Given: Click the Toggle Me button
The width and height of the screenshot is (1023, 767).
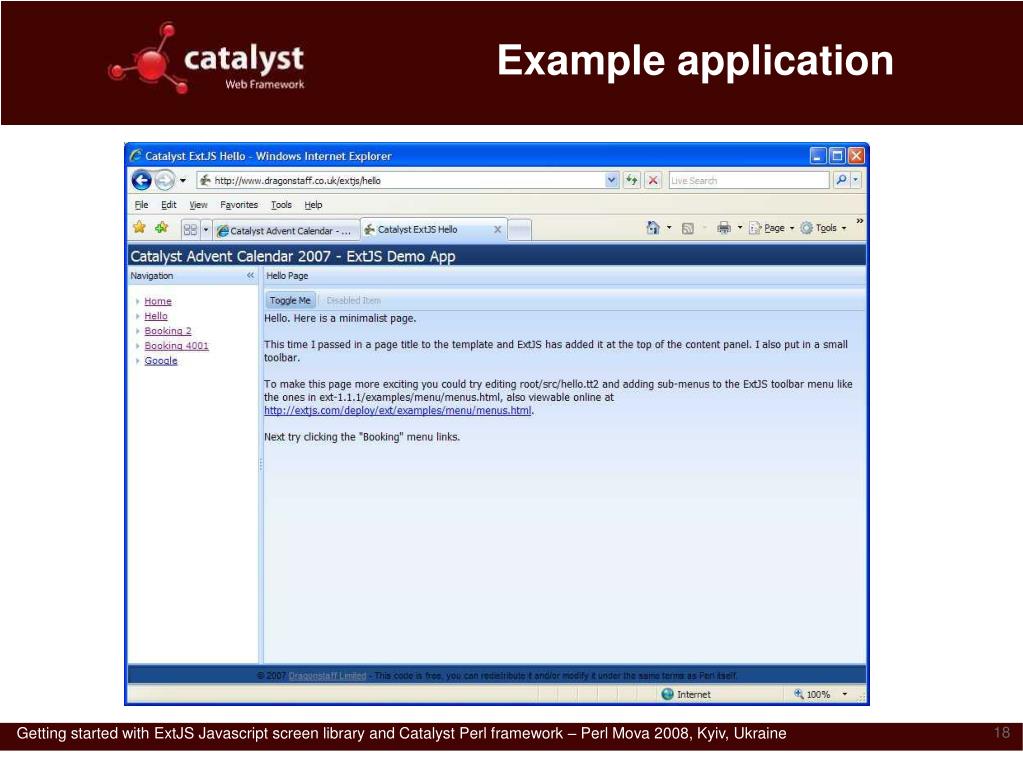Looking at the screenshot, I should click(289, 298).
